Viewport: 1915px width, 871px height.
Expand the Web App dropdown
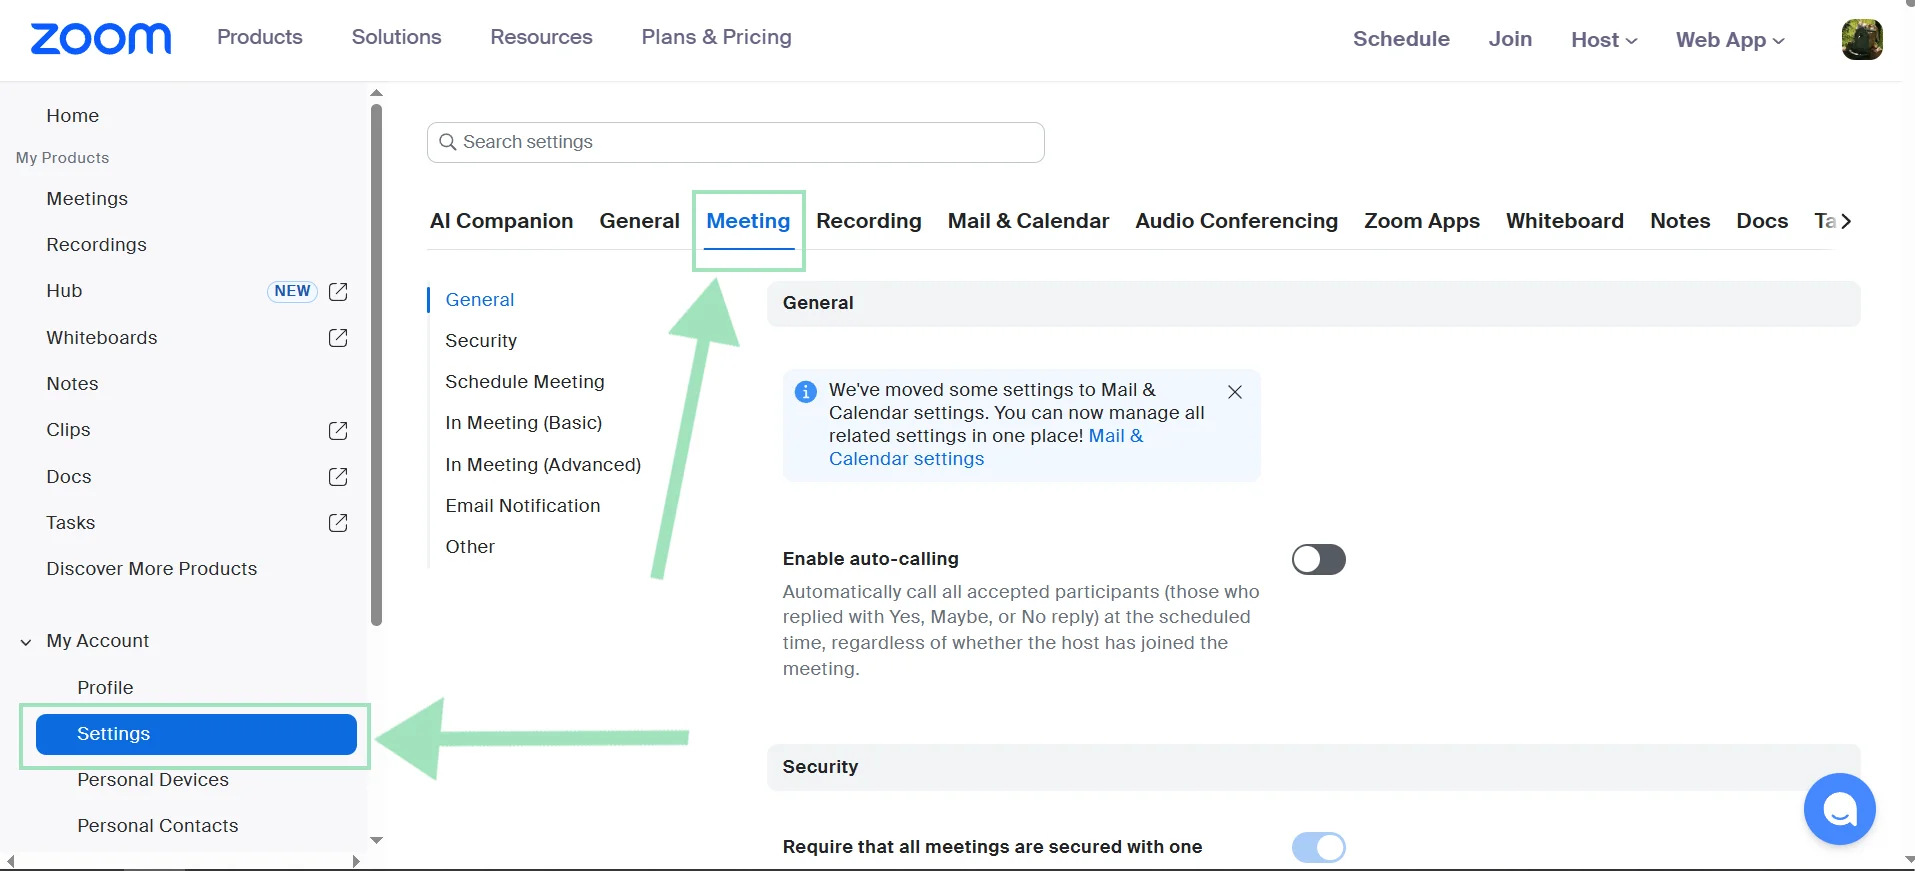point(1730,40)
